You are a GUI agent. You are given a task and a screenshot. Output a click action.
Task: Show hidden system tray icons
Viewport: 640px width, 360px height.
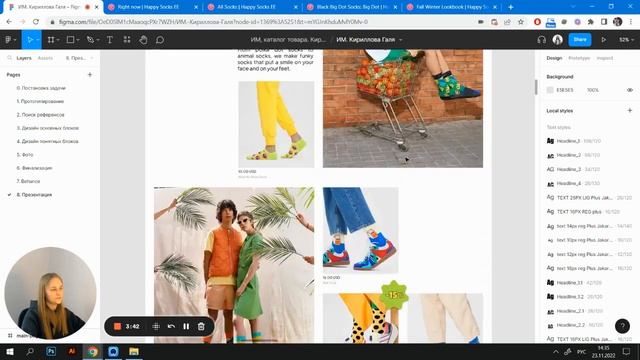(556, 351)
